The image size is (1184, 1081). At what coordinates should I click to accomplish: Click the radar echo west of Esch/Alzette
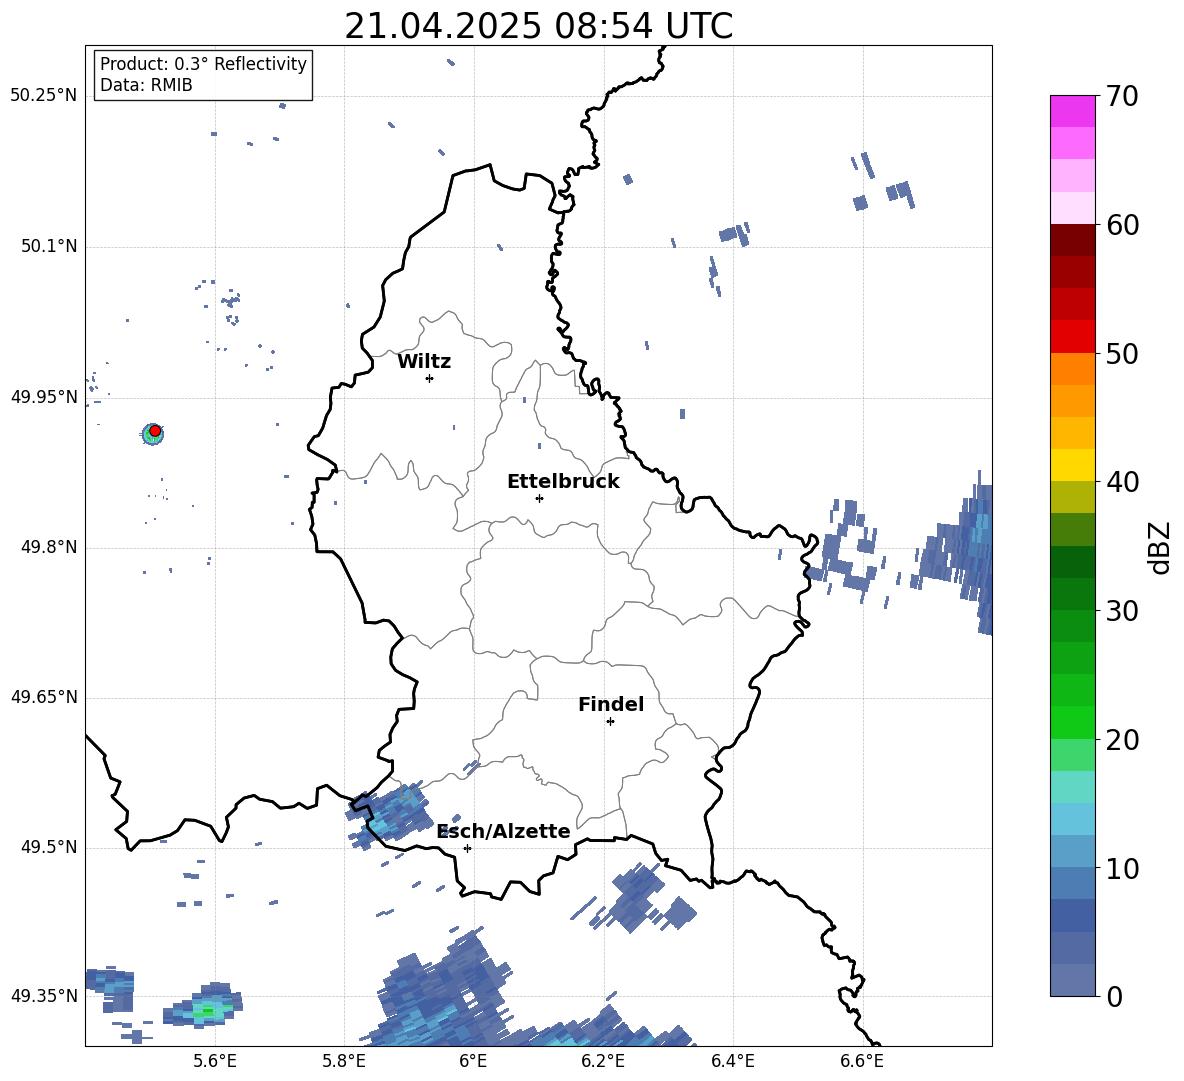[x=389, y=814]
